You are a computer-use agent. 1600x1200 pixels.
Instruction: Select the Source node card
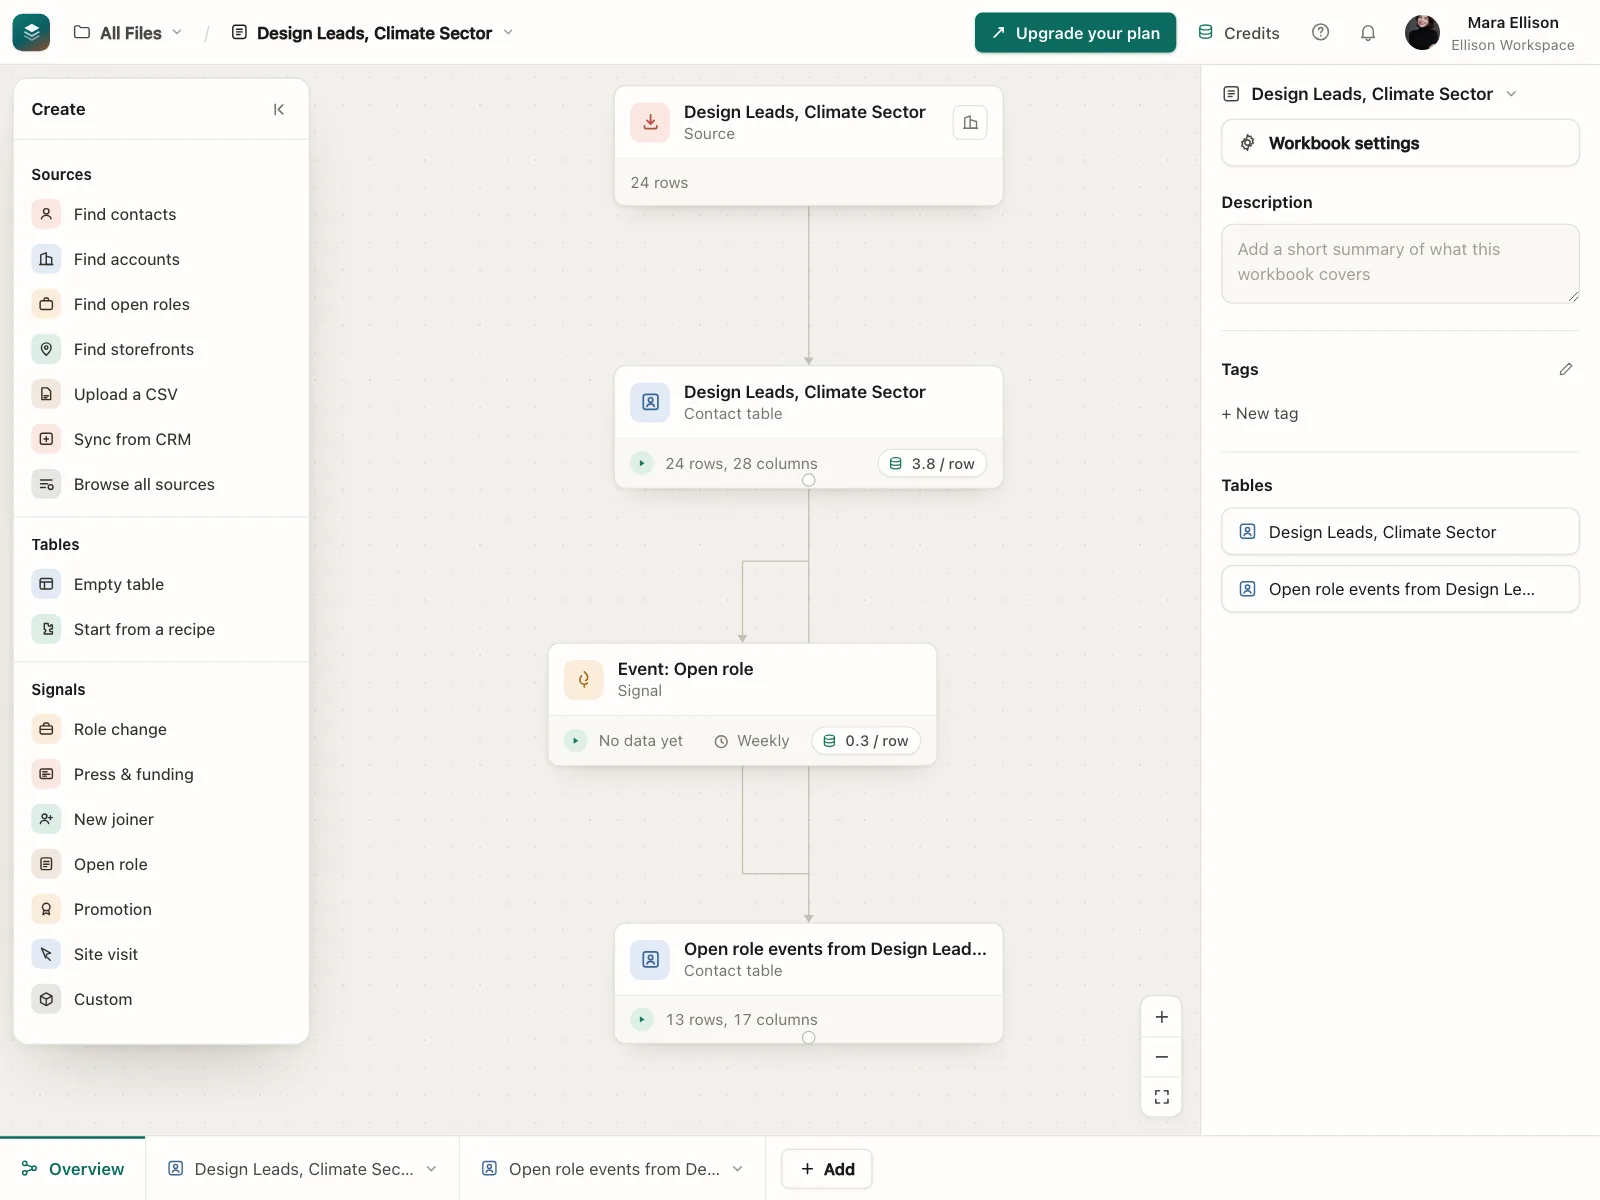pos(808,146)
